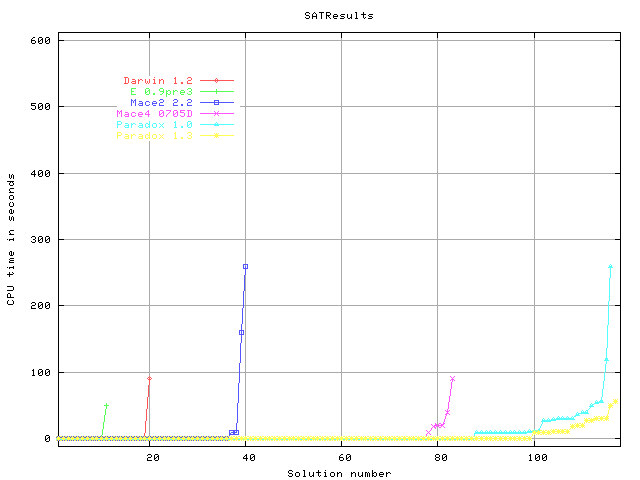Click the magenta Mace4 0705D legend line sample

(217, 114)
